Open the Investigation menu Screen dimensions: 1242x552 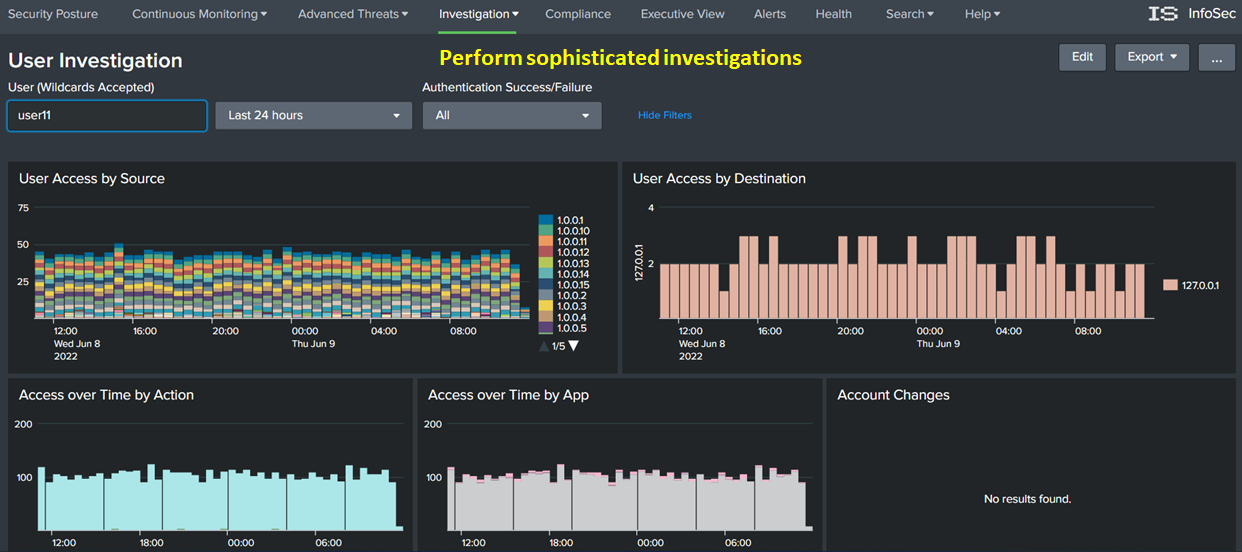pos(478,14)
